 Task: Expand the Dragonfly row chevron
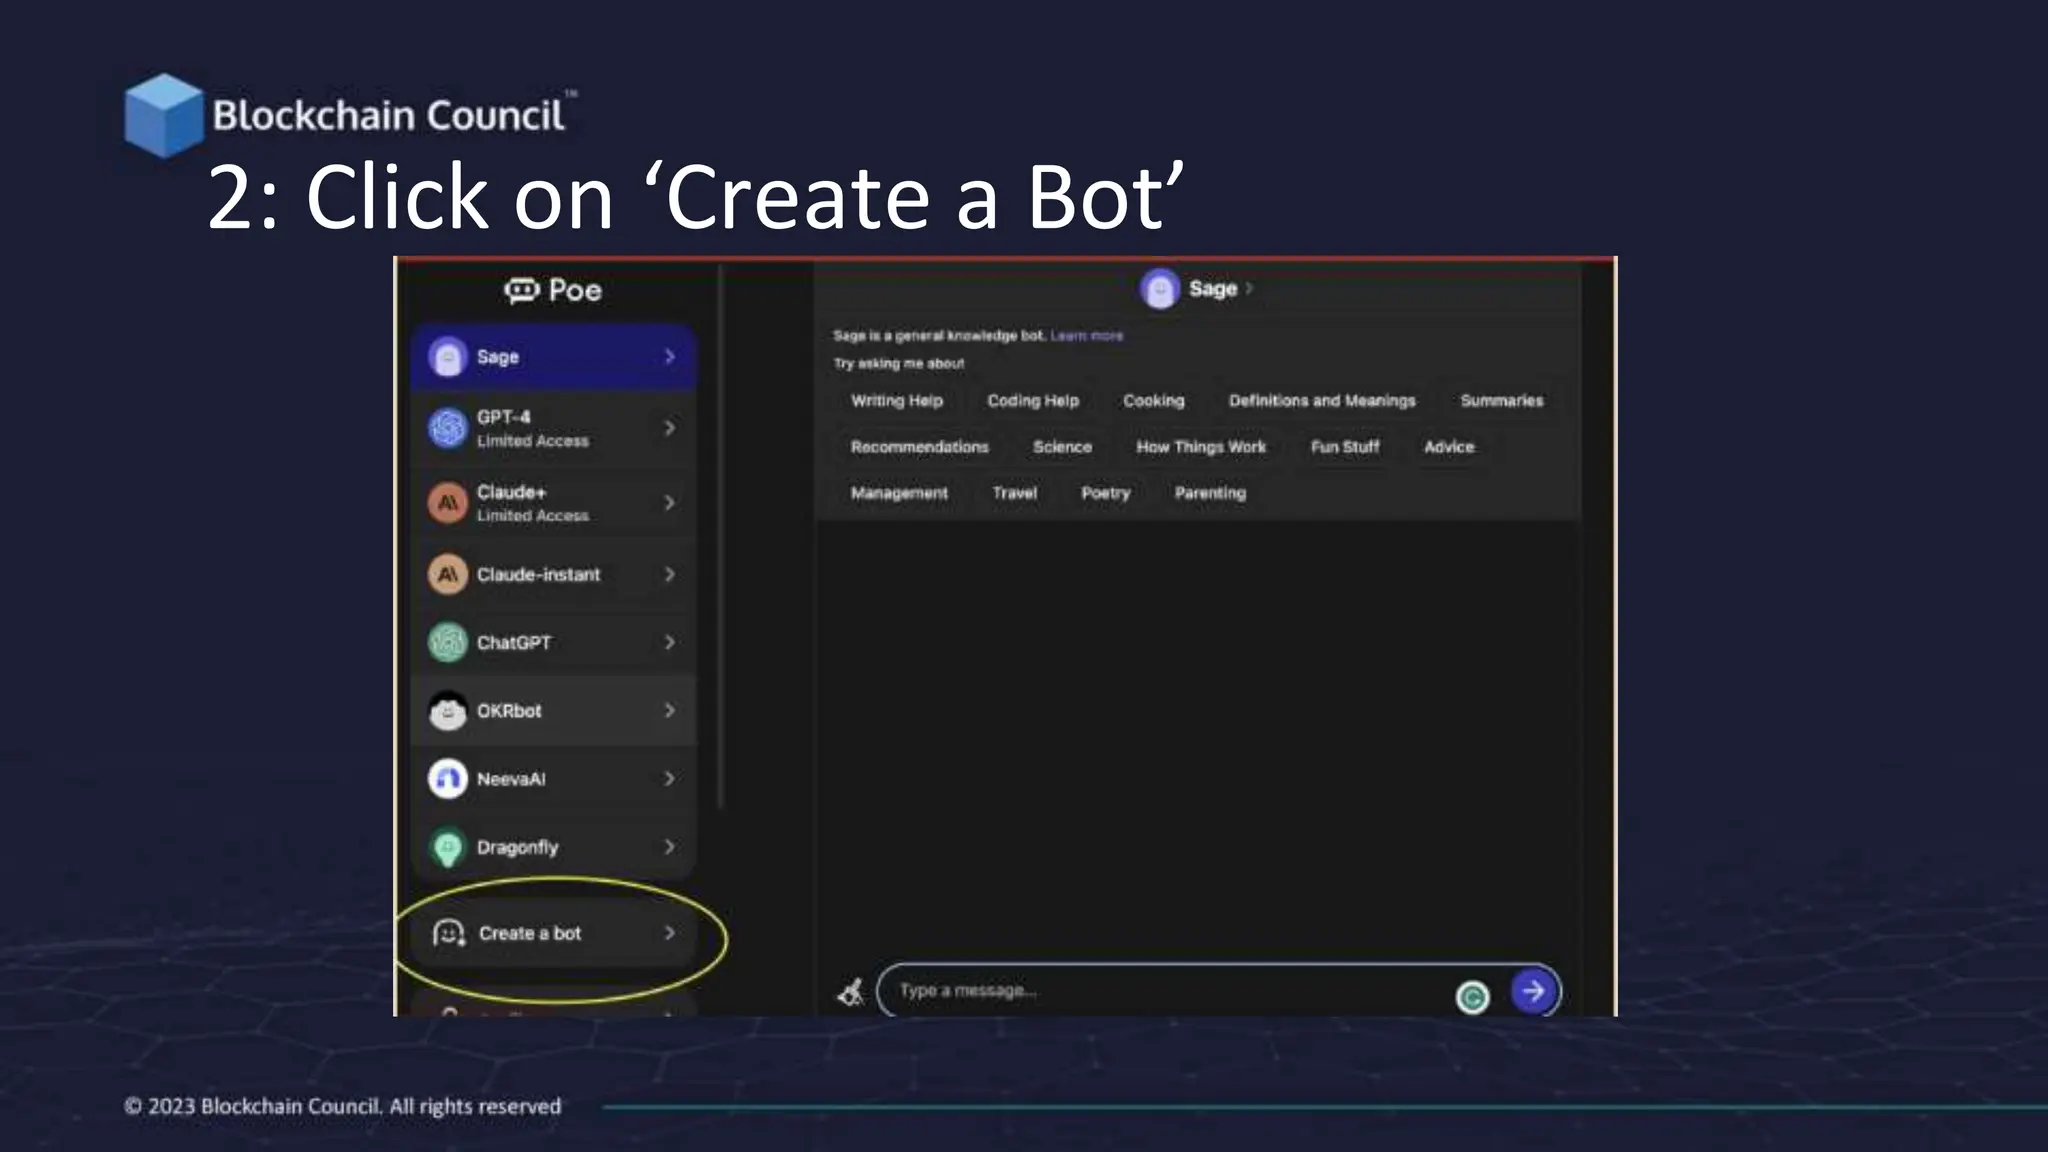coord(669,847)
